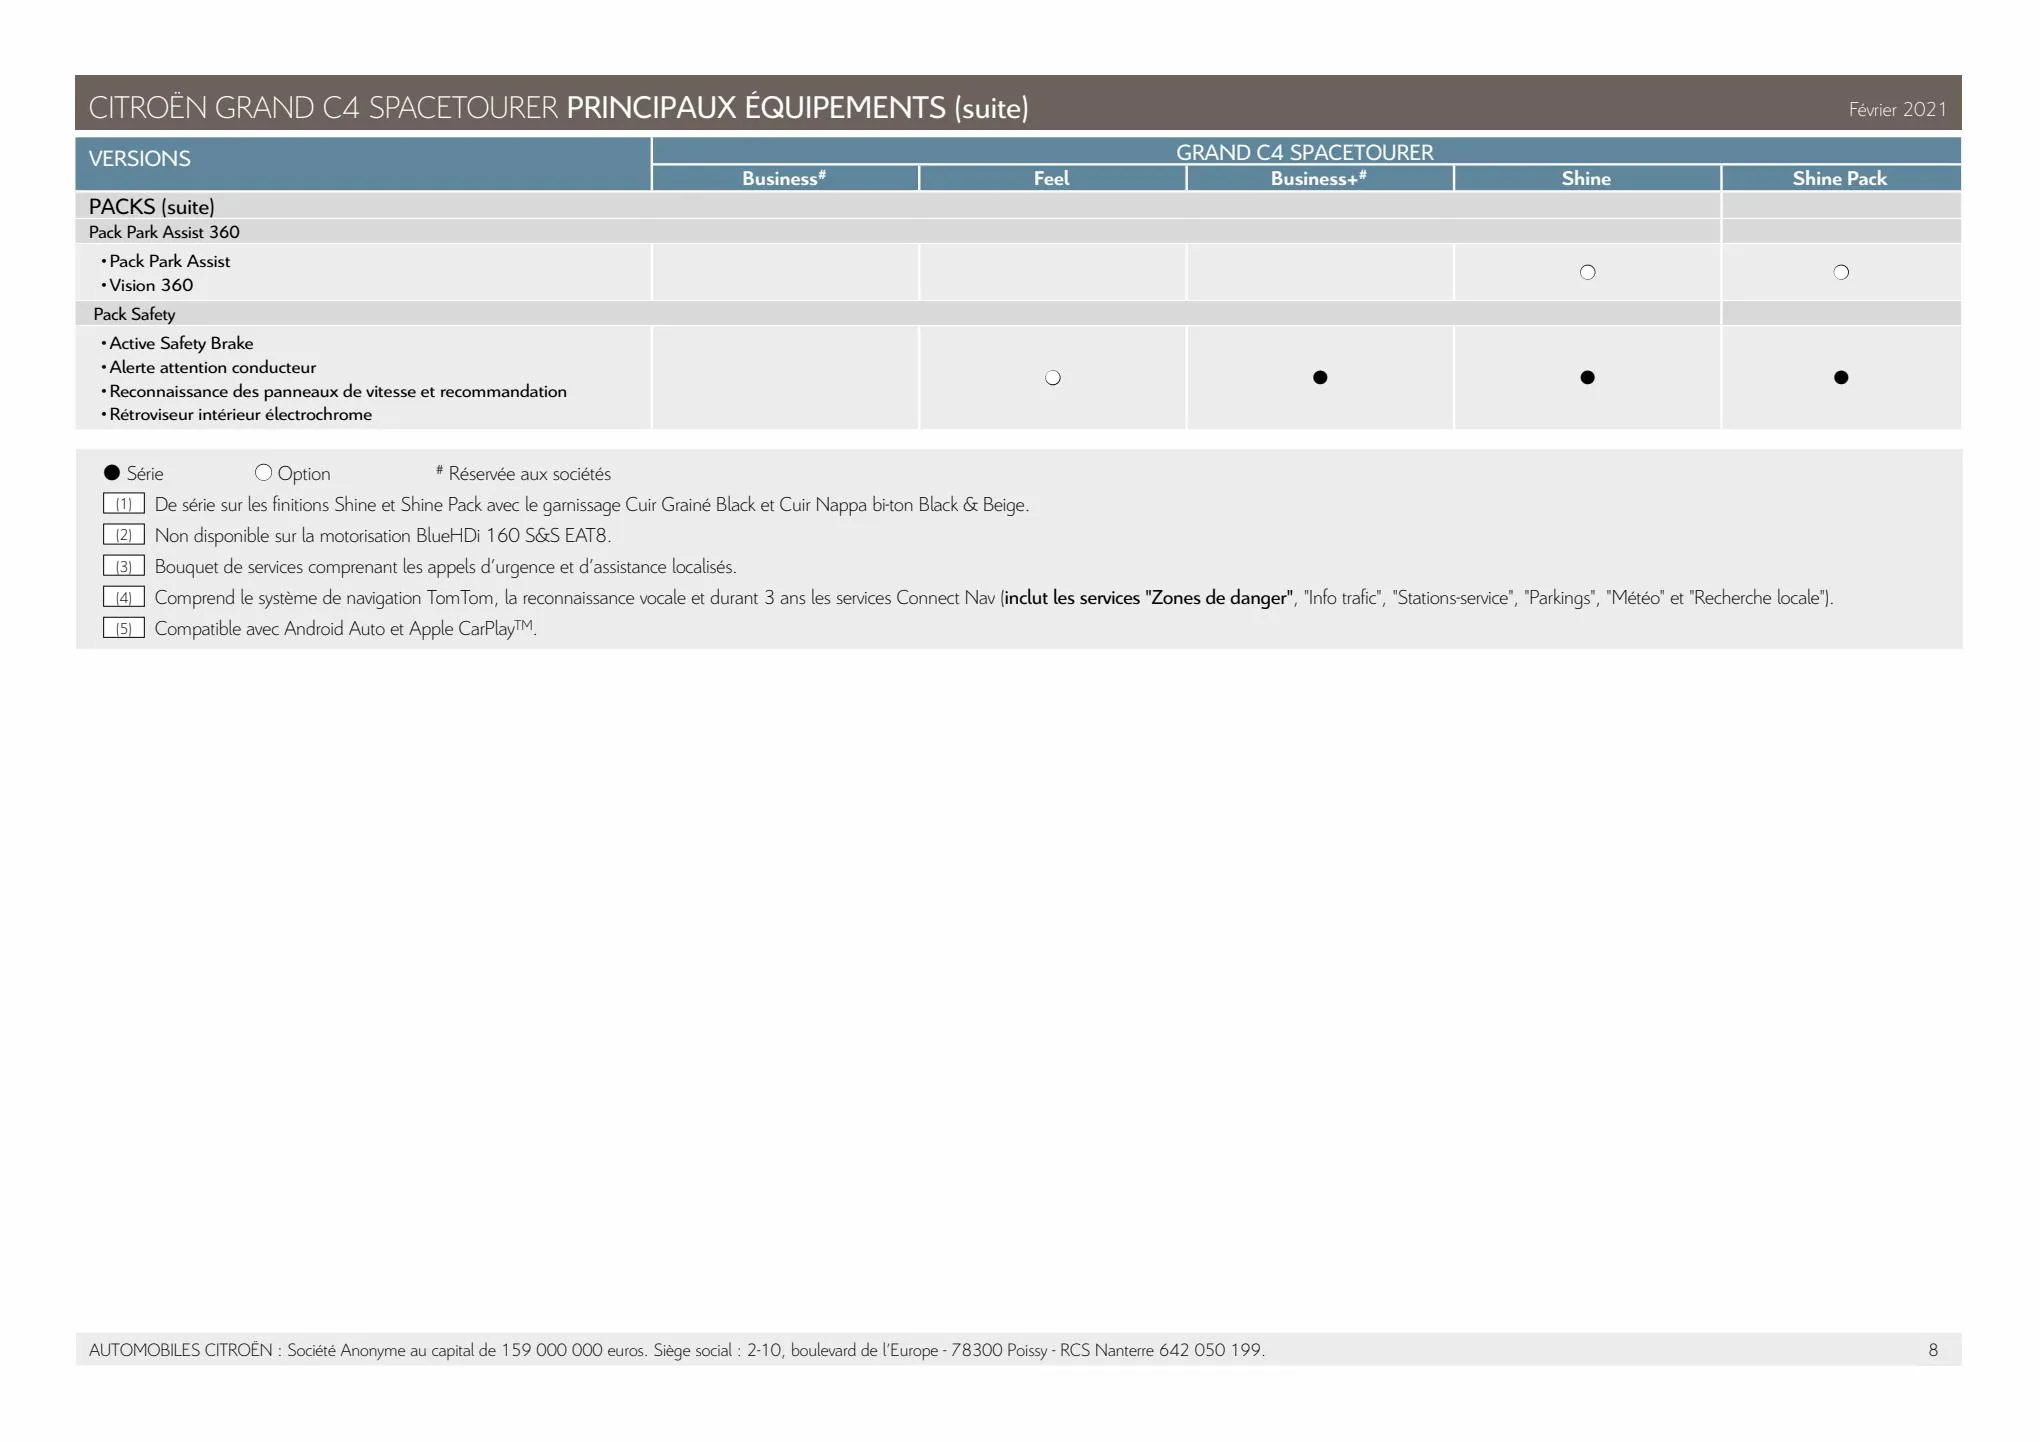Click the PACKS (suite) section heading
The width and height of the screenshot is (2040, 1442).
pyautogui.click(x=152, y=207)
